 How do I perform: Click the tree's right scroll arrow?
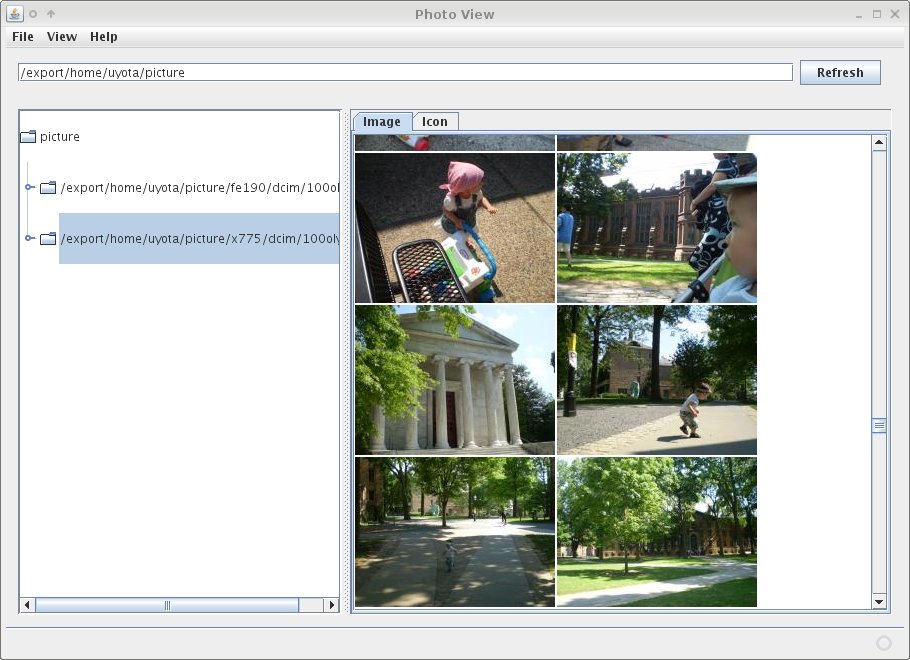coord(331,605)
